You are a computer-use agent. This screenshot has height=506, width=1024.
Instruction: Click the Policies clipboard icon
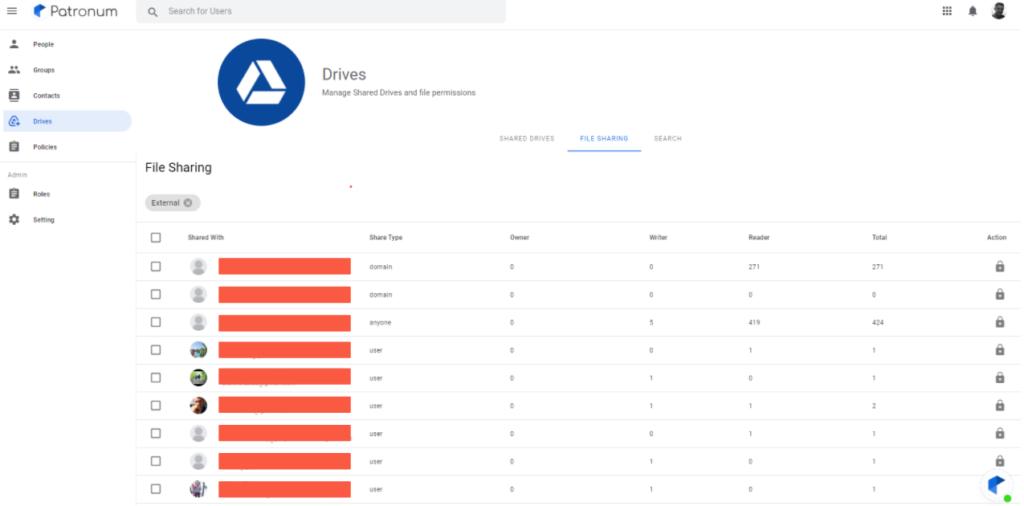[x=14, y=147]
